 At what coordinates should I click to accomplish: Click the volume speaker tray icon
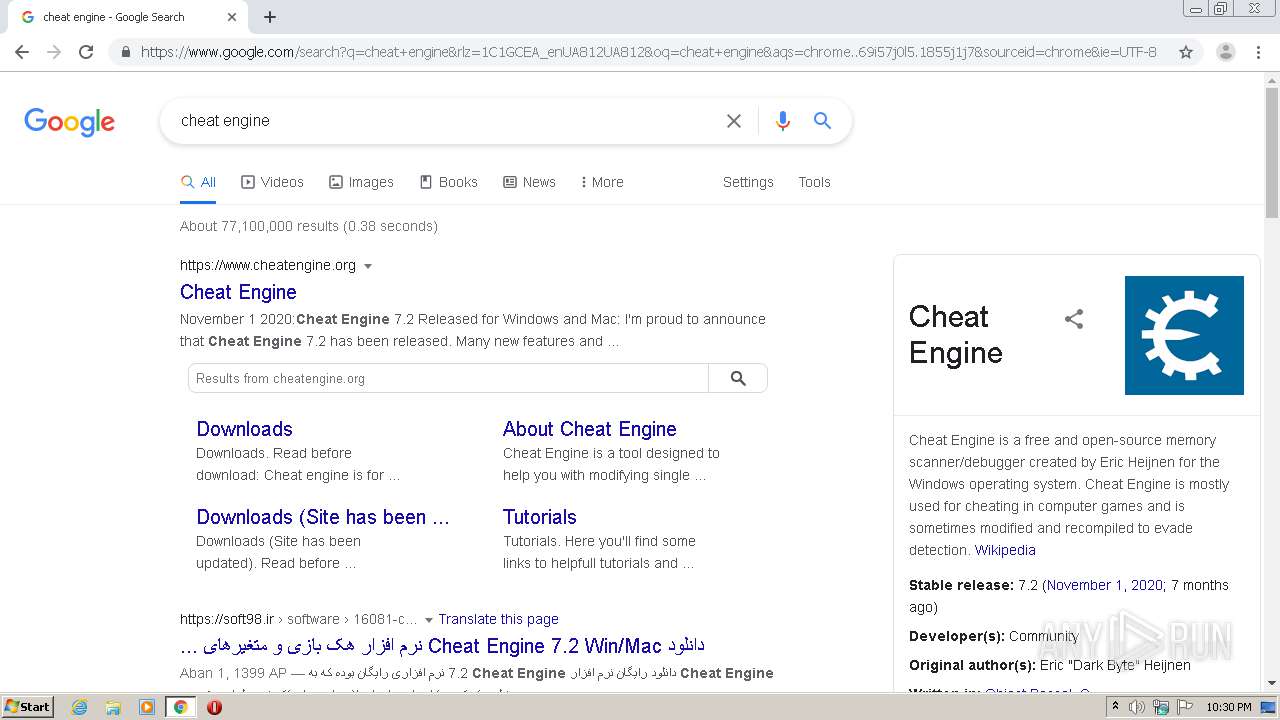click(1137, 707)
